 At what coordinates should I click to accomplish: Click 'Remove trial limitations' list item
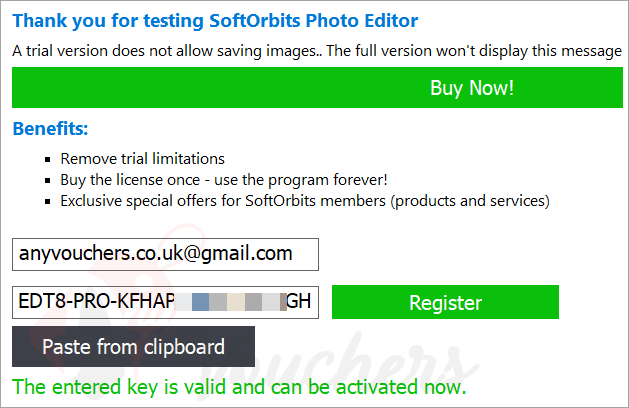pos(142,158)
